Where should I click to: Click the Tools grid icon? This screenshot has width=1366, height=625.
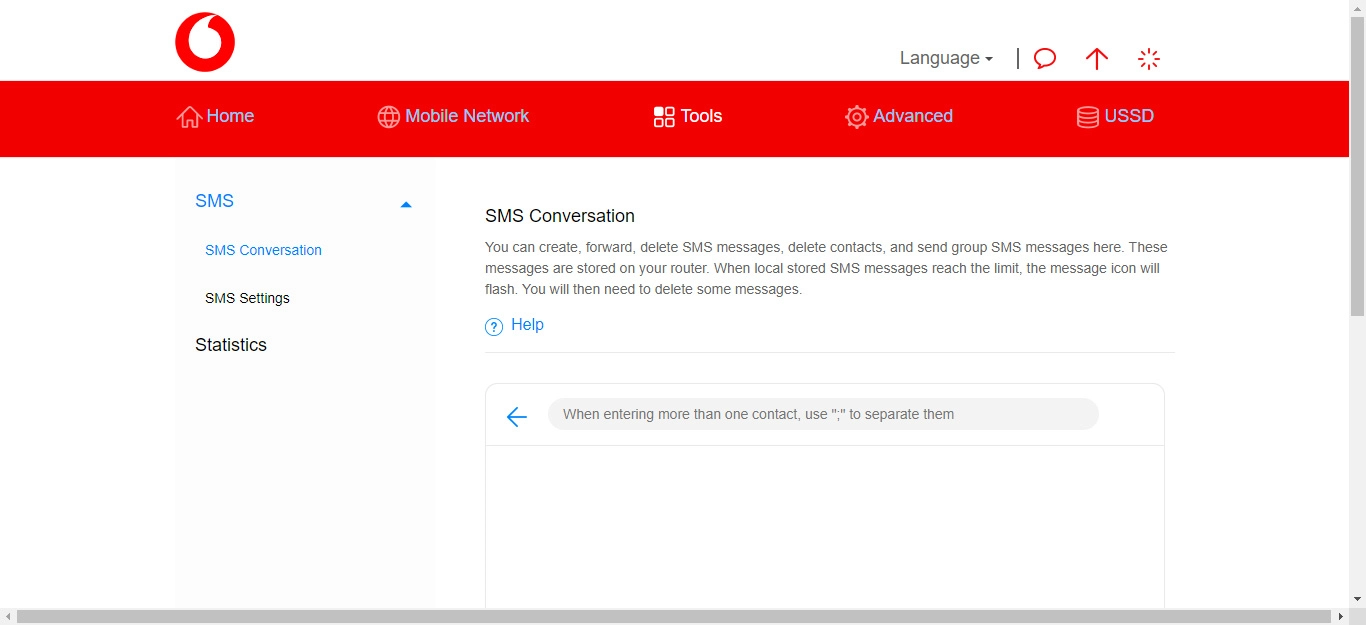(663, 116)
